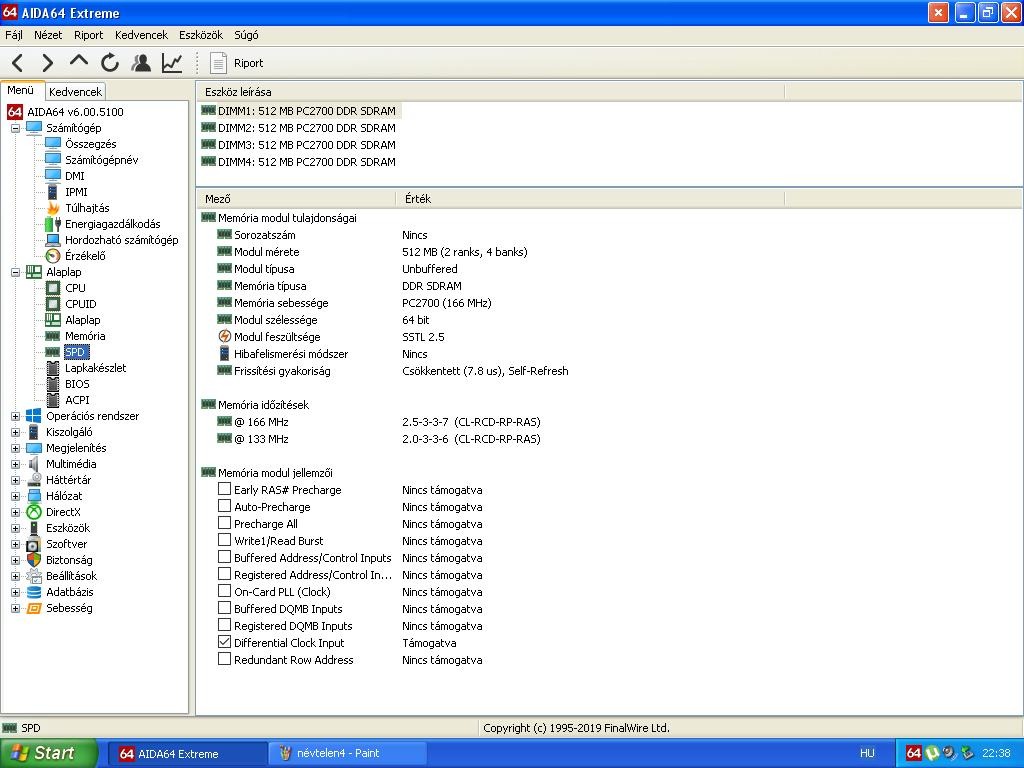Go back with the left arrow toolbar icon
This screenshot has height=768, width=1024.
point(18,63)
